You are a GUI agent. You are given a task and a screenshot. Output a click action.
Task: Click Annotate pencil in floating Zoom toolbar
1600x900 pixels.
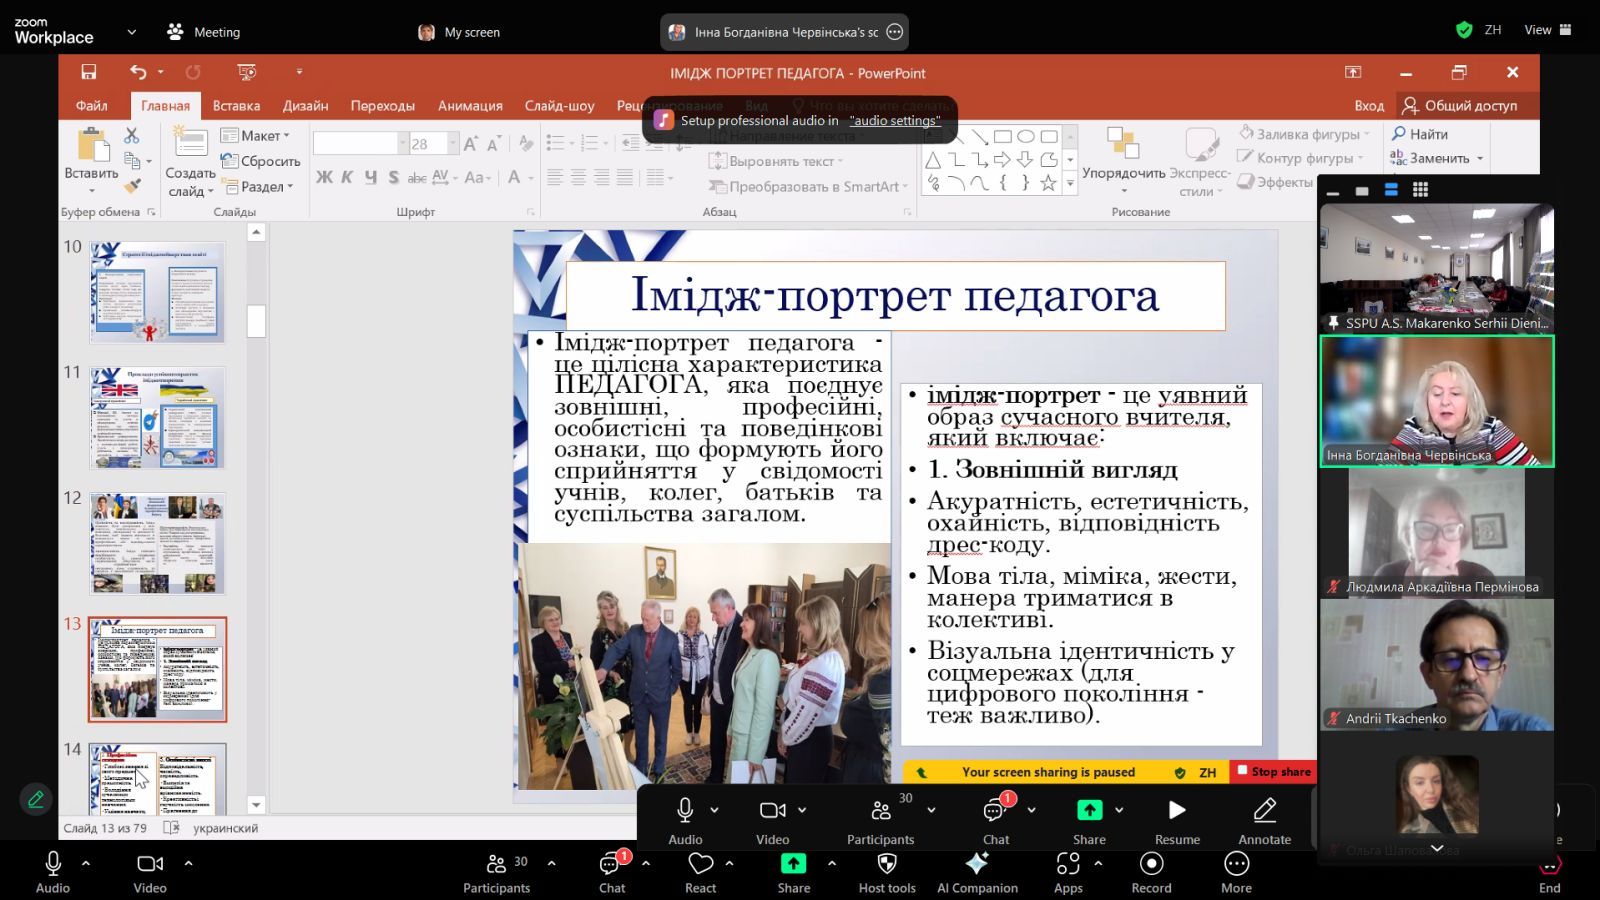pos(1265,809)
